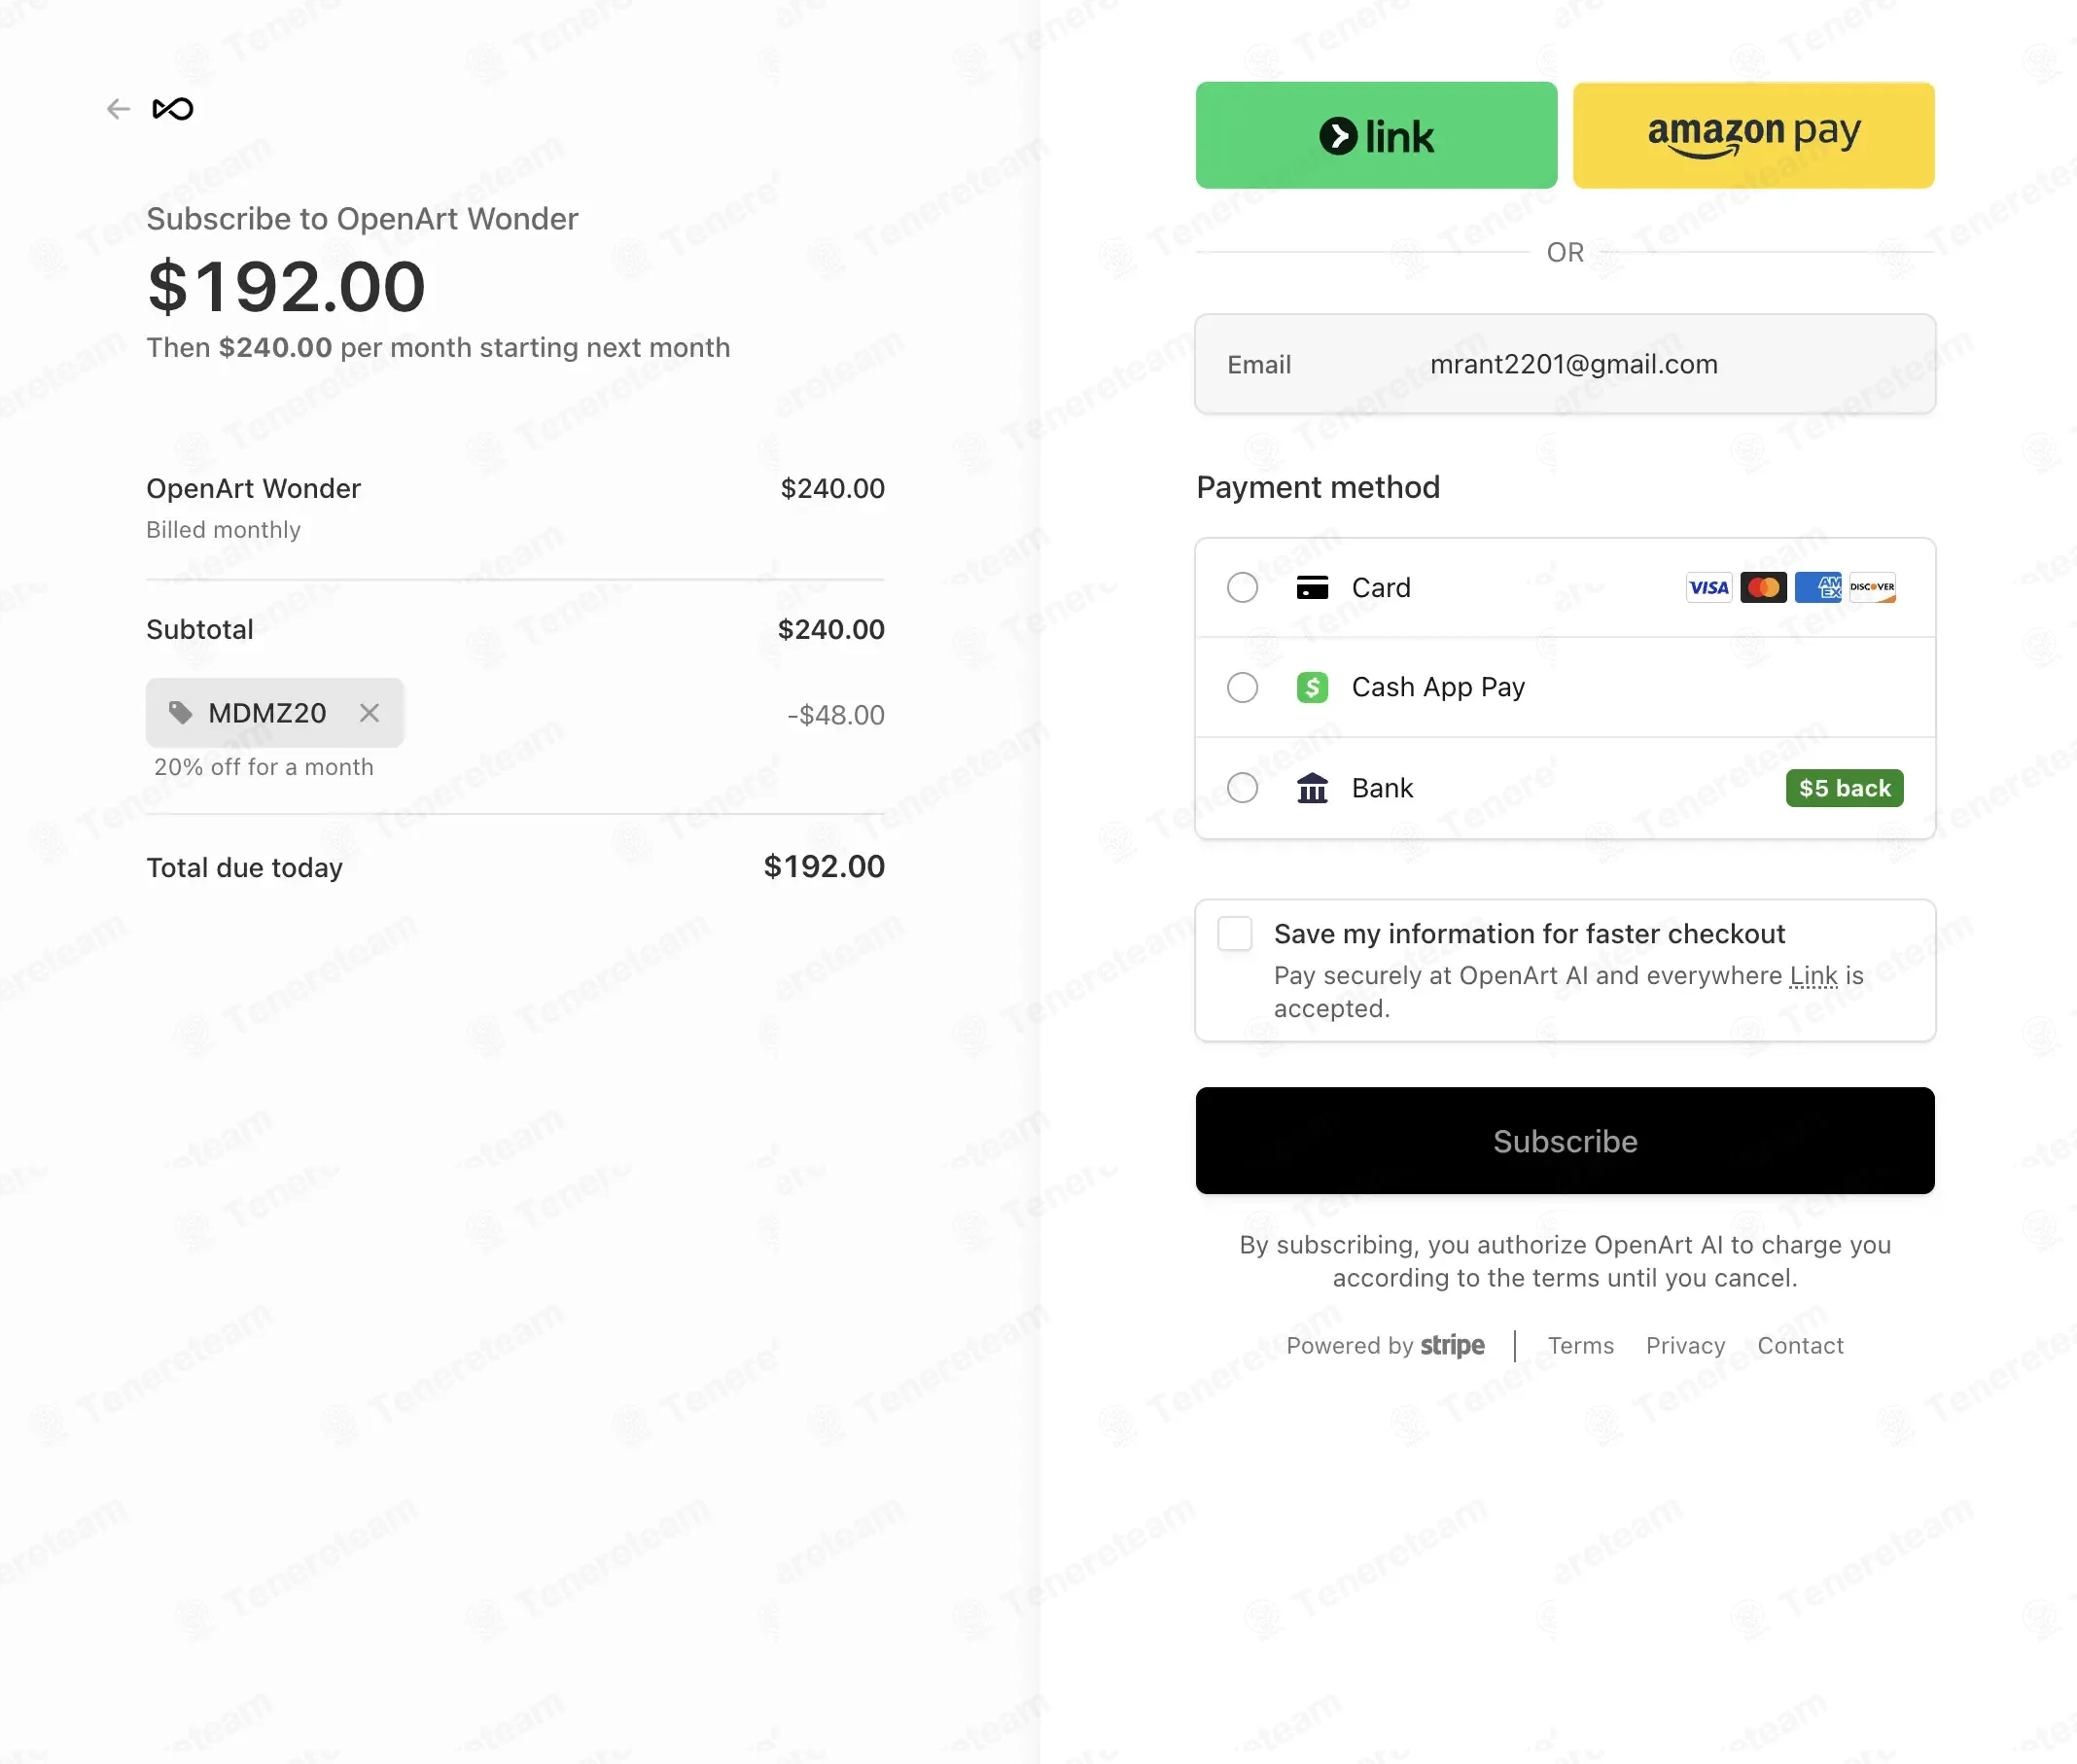Image resolution: width=2077 pixels, height=1764 pixels.
Task: Click the green Cash App icon
Action: point(1312,688)
